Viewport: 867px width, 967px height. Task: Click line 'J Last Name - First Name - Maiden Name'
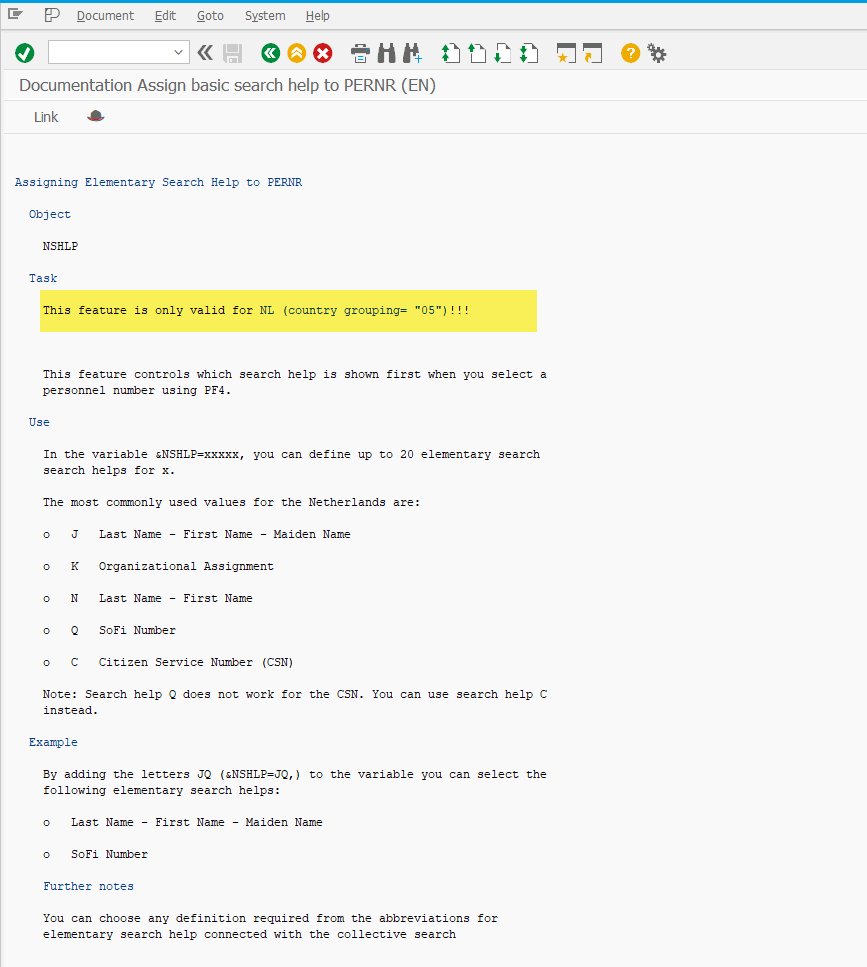tap(210, 534)
